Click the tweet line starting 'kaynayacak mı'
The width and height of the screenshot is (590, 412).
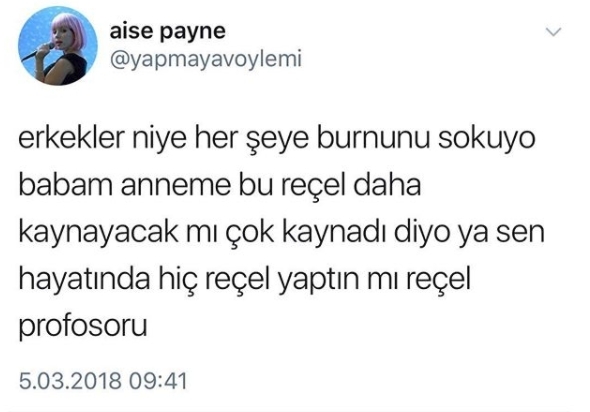click(x=281, y=233)
